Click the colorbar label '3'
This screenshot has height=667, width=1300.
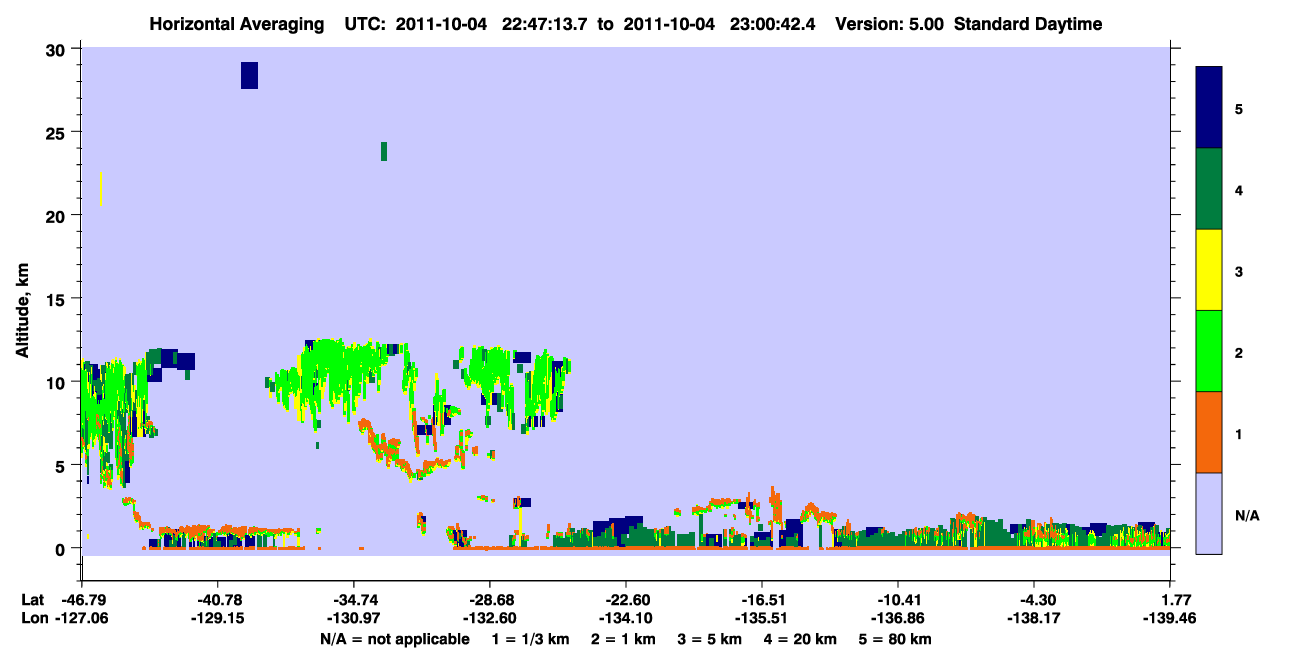(1239, 270)
